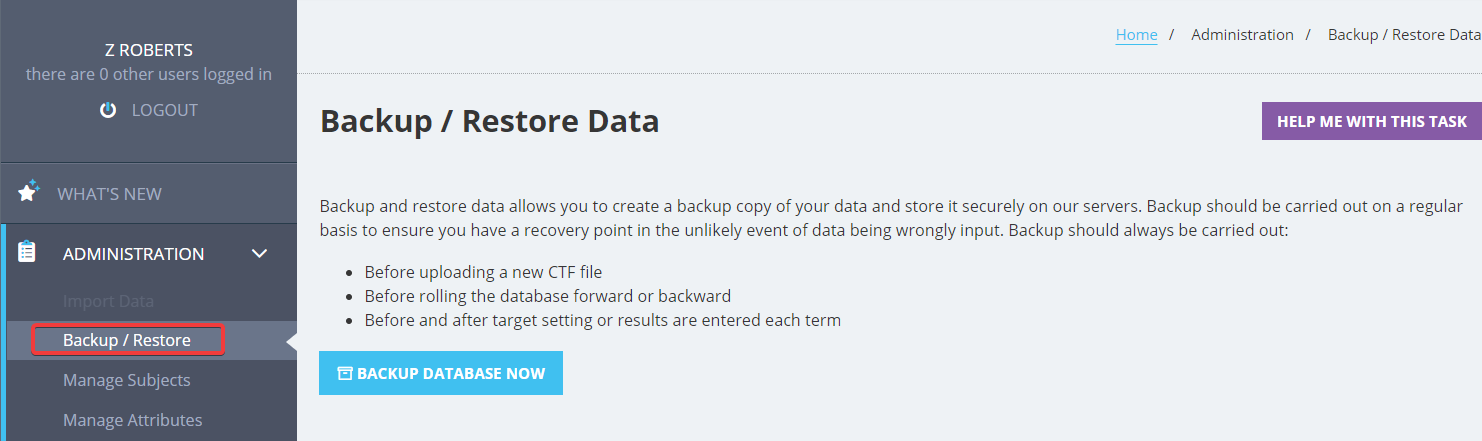The height and width of the screenshot is (441, 1482).
Task: Open Manage Subjects in the sidebar
Action: point(126,380)
